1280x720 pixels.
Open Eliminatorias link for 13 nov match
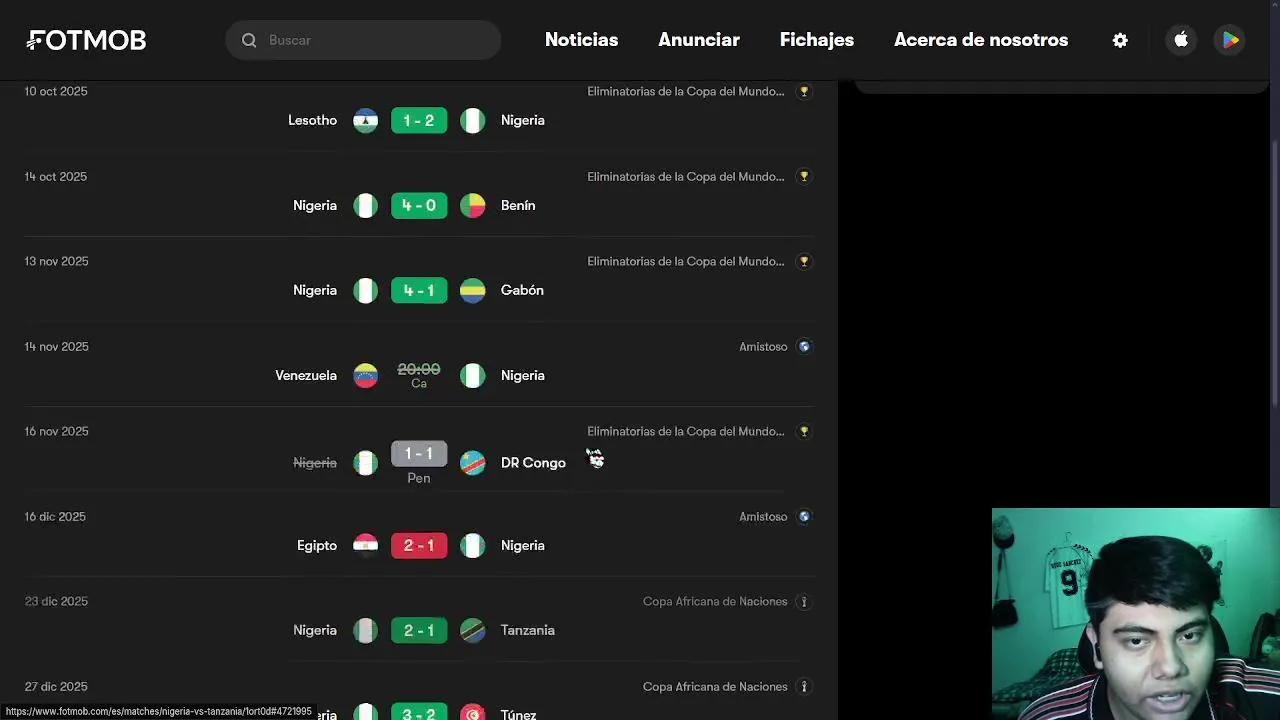[x=686, y=261]
